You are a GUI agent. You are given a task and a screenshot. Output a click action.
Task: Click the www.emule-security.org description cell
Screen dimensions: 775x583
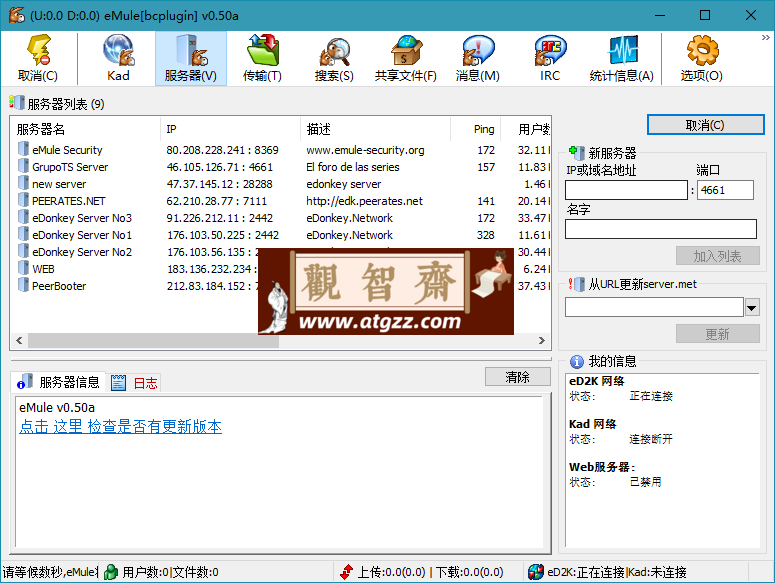click(365, 150)
